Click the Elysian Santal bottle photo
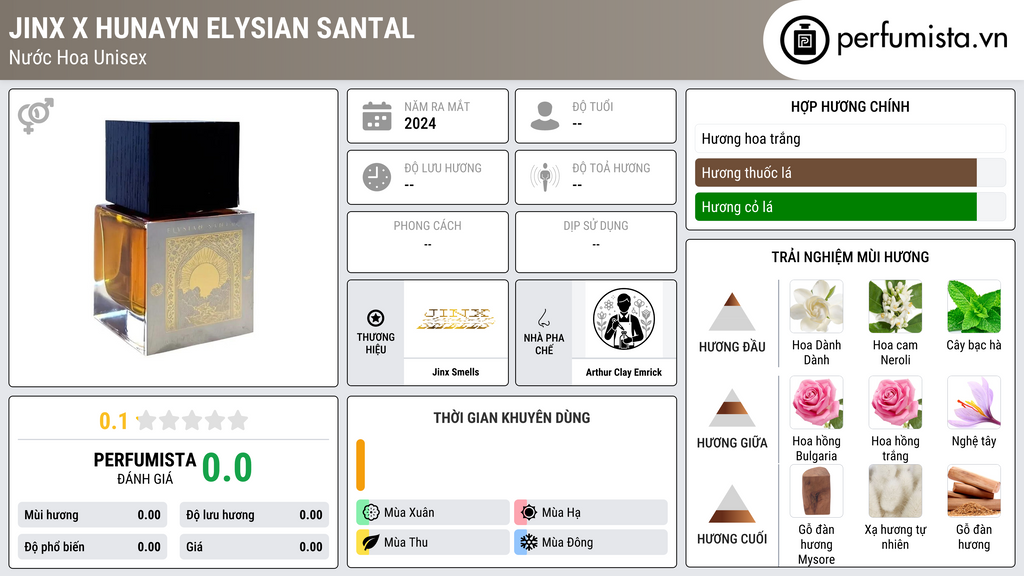 (174, 237)
